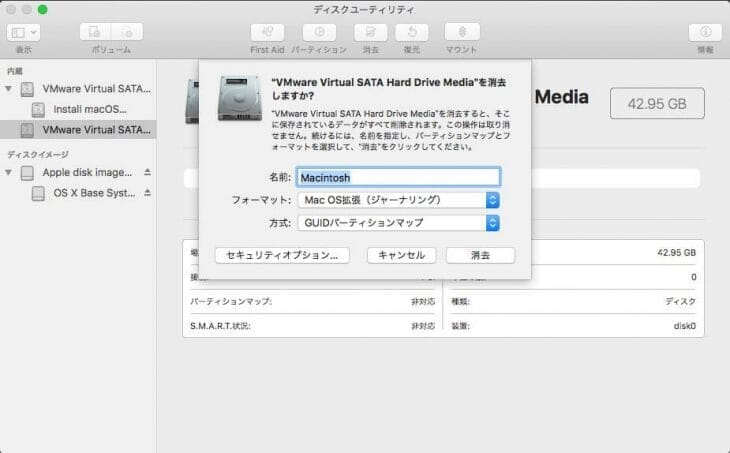Open the パーティション (Partition) toolbar tool

pos(319,32)
